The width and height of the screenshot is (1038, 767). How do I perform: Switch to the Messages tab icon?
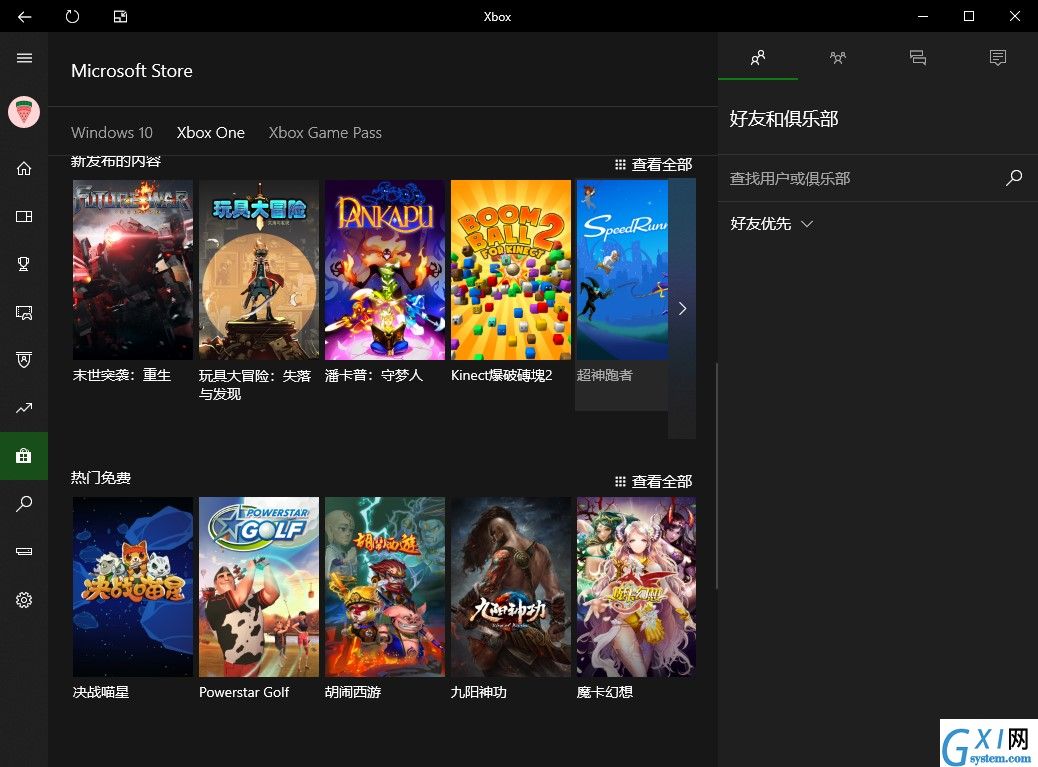tap(918, 58)
